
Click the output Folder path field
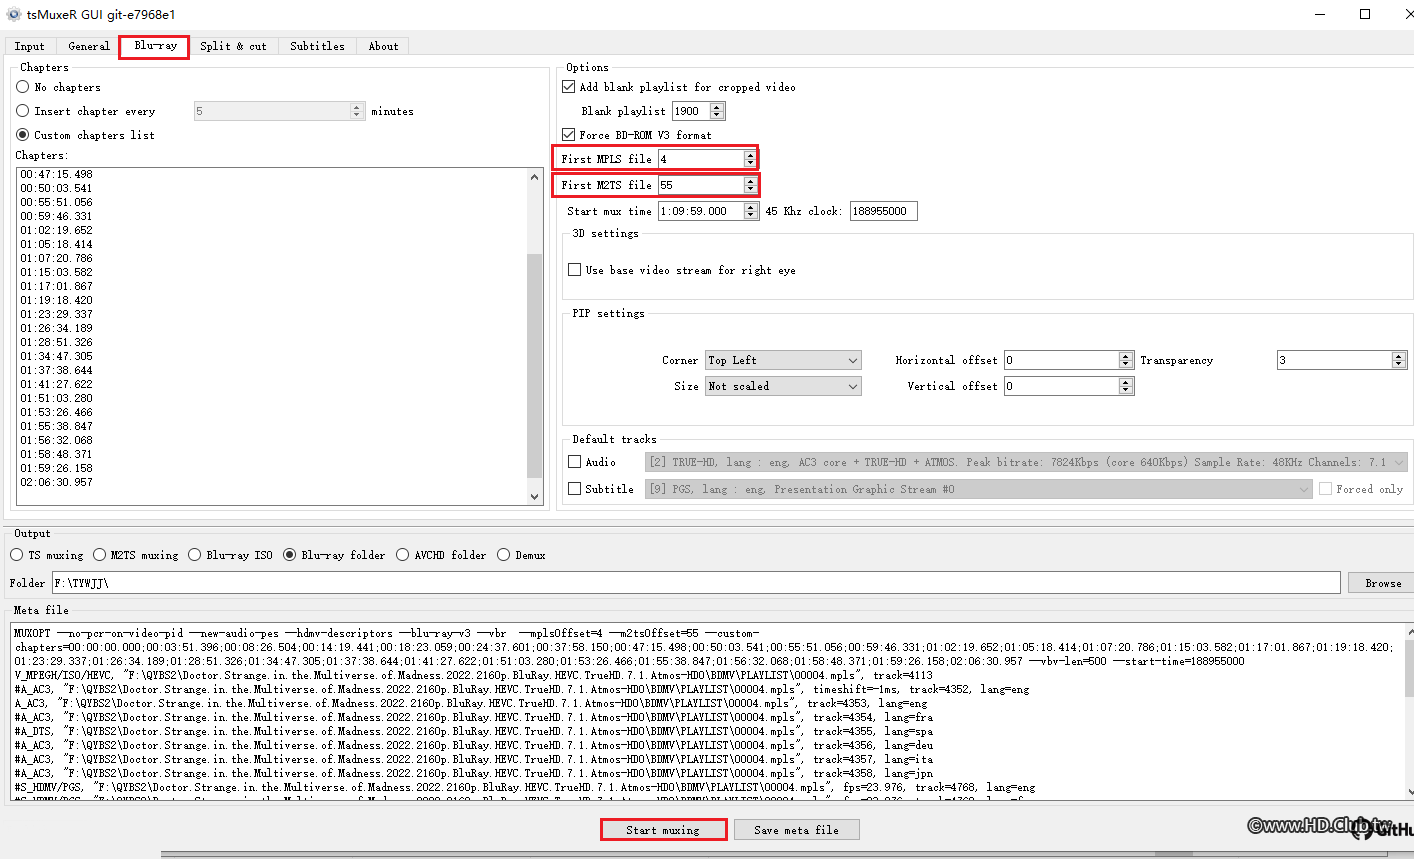pyautogui.click(x=696, y=583)
